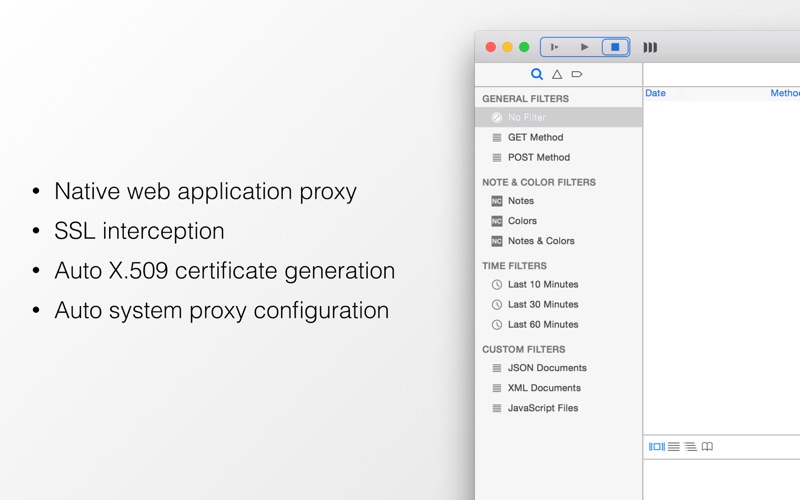This screenshot has width=800, height=500.
Task: Select the tag label tab icon
Action: click(577, 74)
